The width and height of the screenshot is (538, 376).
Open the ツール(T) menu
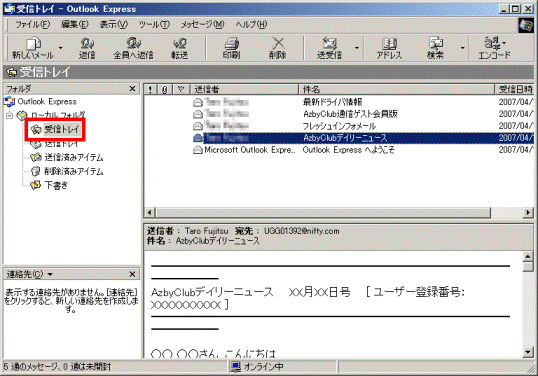154,24
